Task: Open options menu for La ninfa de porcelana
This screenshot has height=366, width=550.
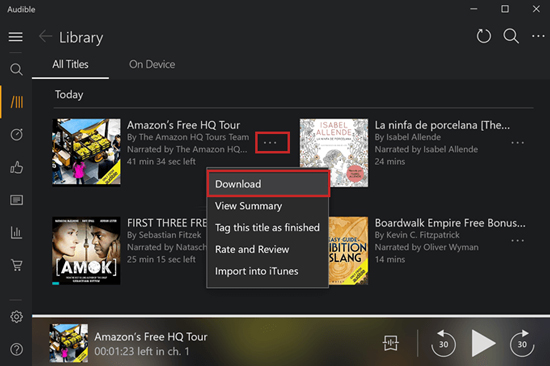Action: 517,142
